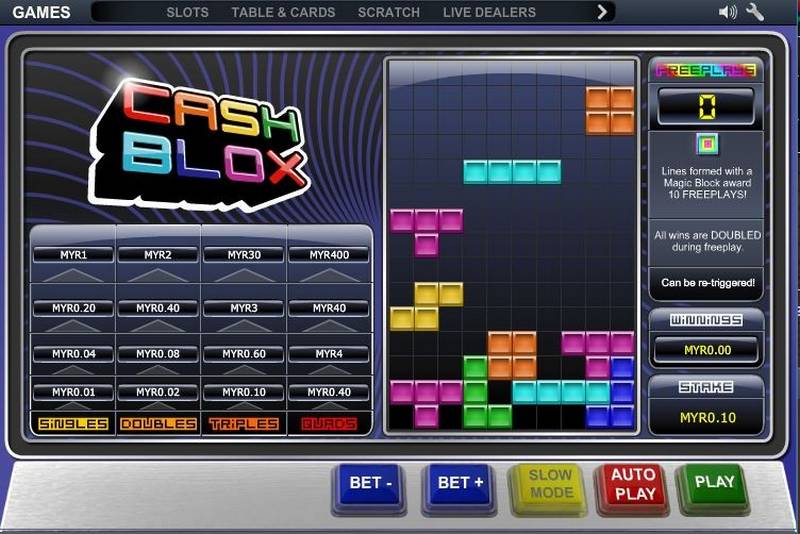Click the Magic Block rainbow icon

point(707,144)
